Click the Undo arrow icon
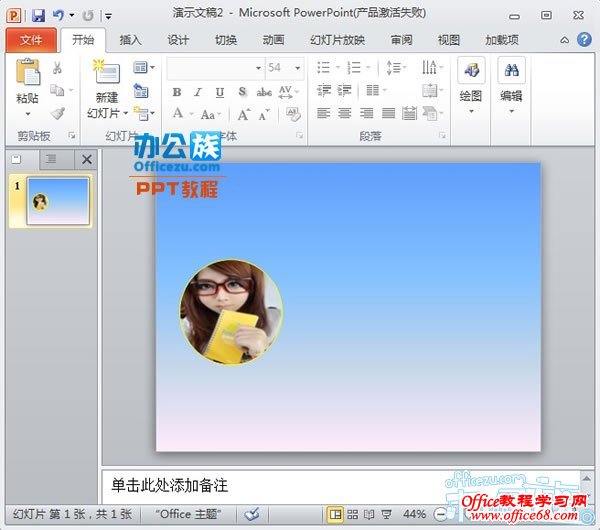 [x=59, y=15]
